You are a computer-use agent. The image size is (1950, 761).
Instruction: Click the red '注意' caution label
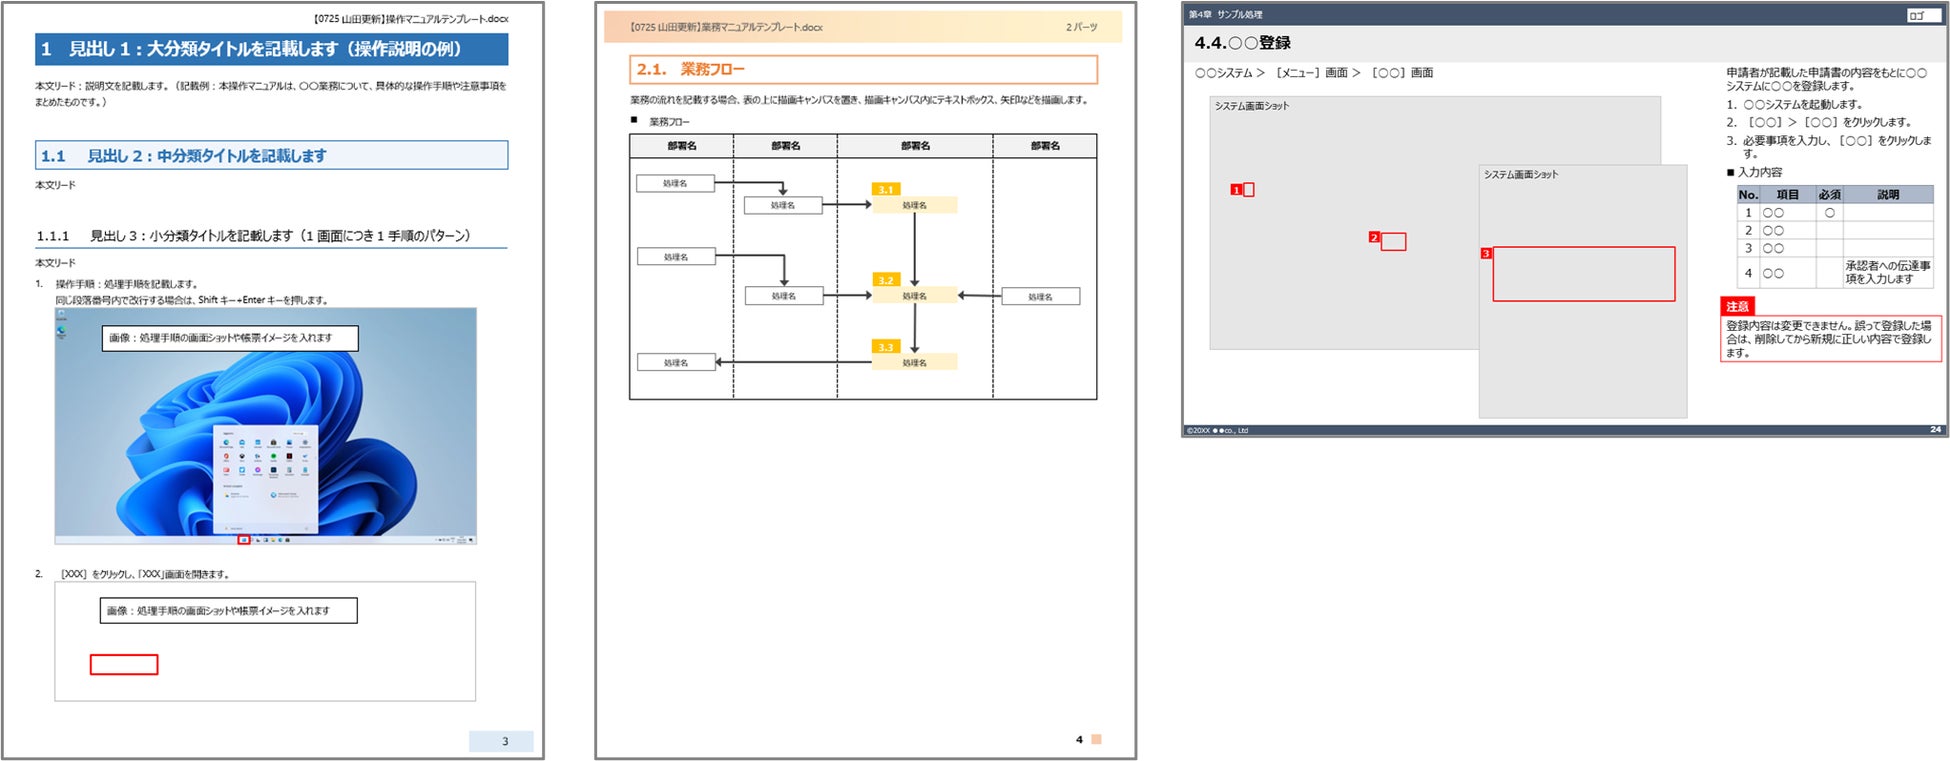[x=1737, y=307]
